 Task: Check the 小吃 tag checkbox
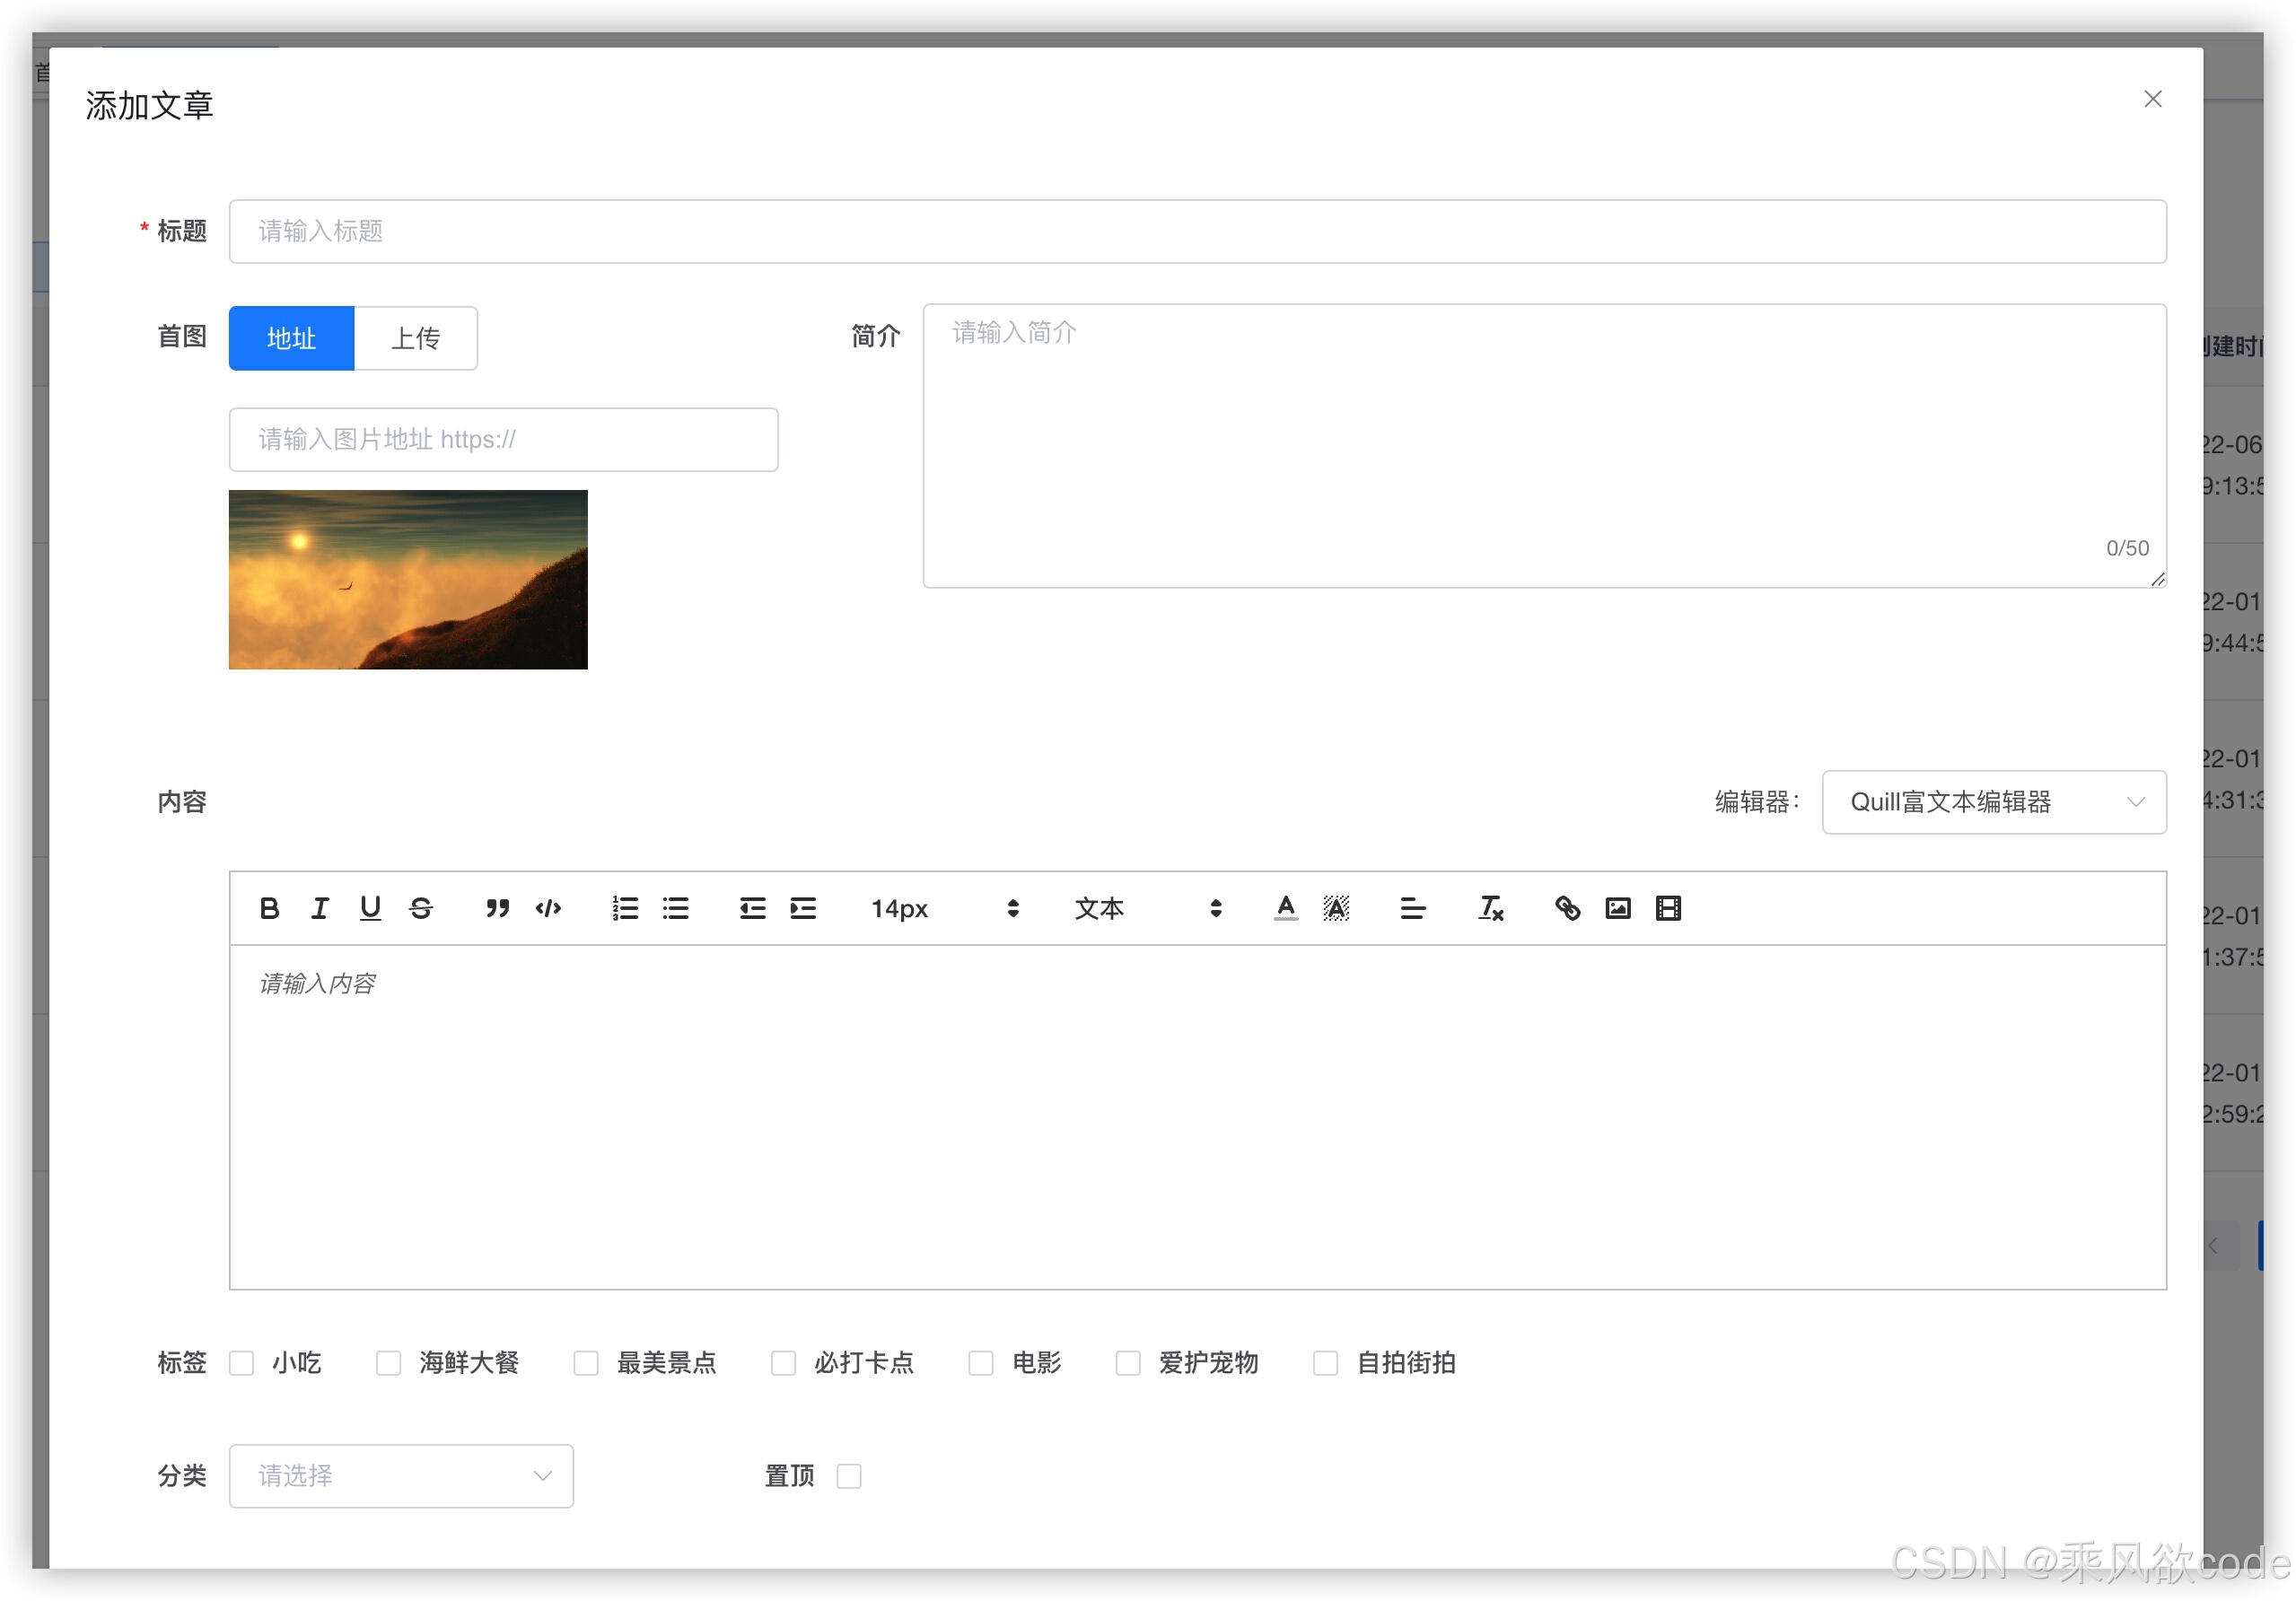241,1363
